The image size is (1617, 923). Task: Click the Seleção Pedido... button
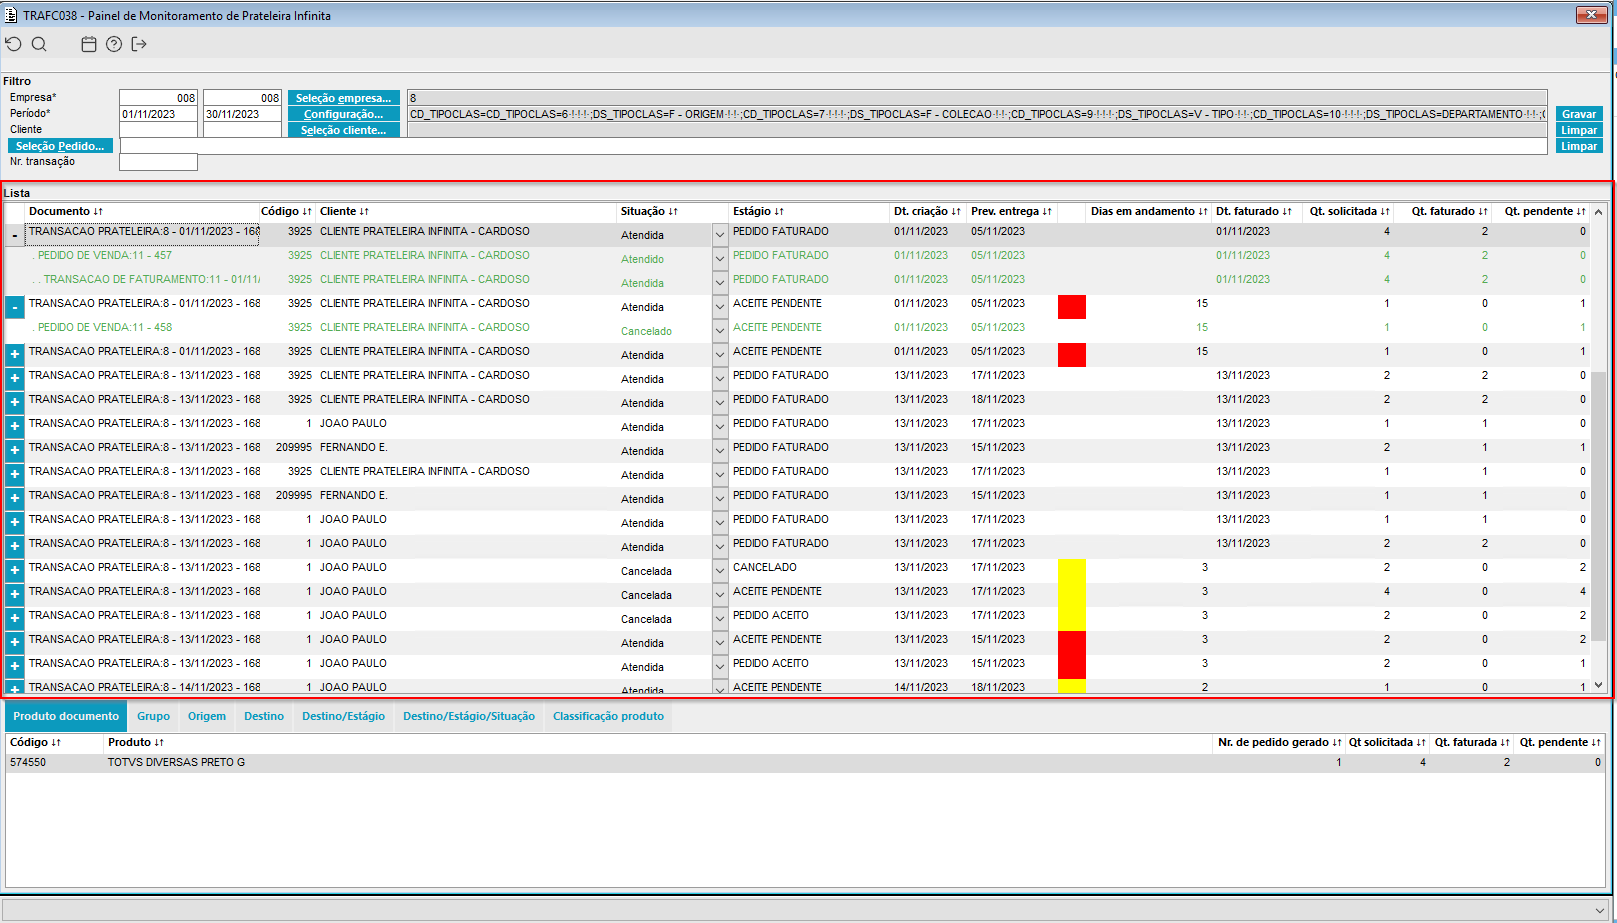tap(60, 146)
